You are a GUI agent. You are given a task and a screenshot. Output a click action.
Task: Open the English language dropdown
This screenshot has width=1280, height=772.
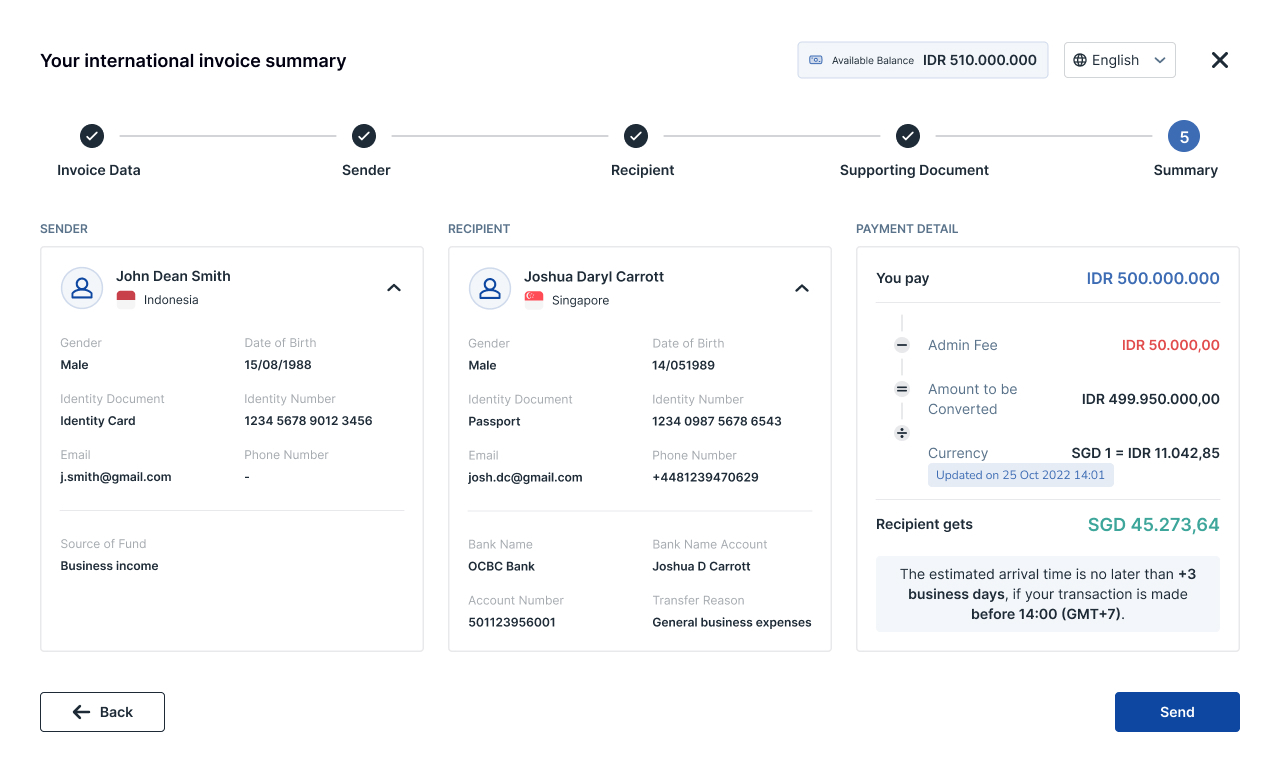pyautogui.click(x=1119, y=60)
